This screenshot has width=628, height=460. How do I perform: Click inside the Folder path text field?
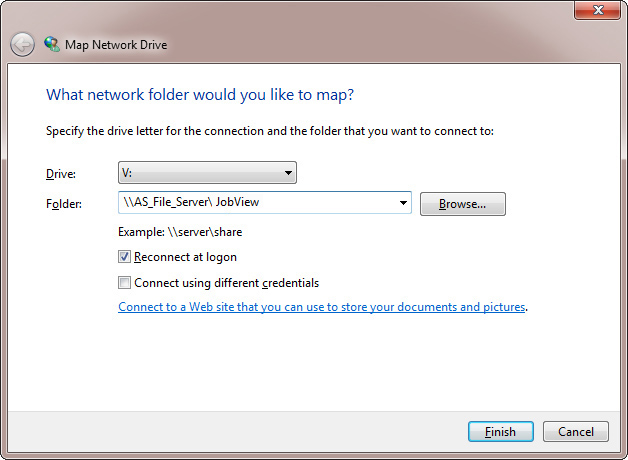(255, 203)
